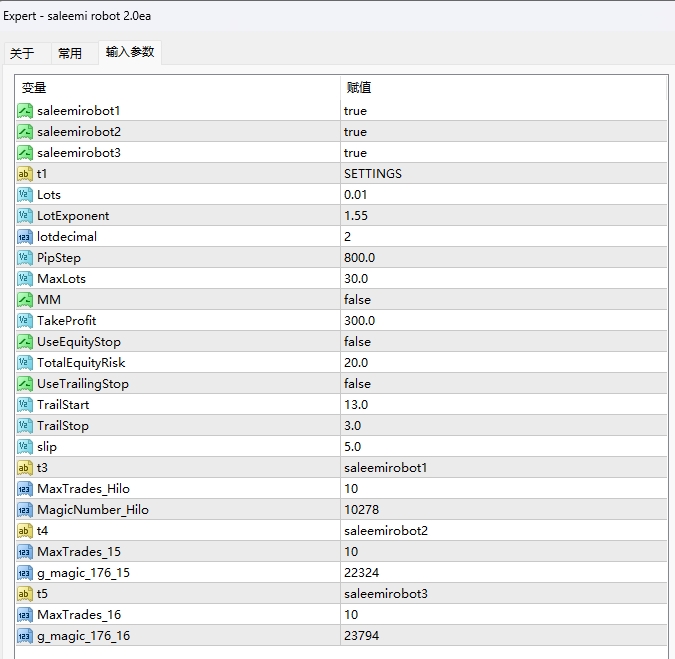Image resolution: width=675 pixels, height=659 pixels.
Task: Click the string icon next to t5
Action: [x=25, y=594]
